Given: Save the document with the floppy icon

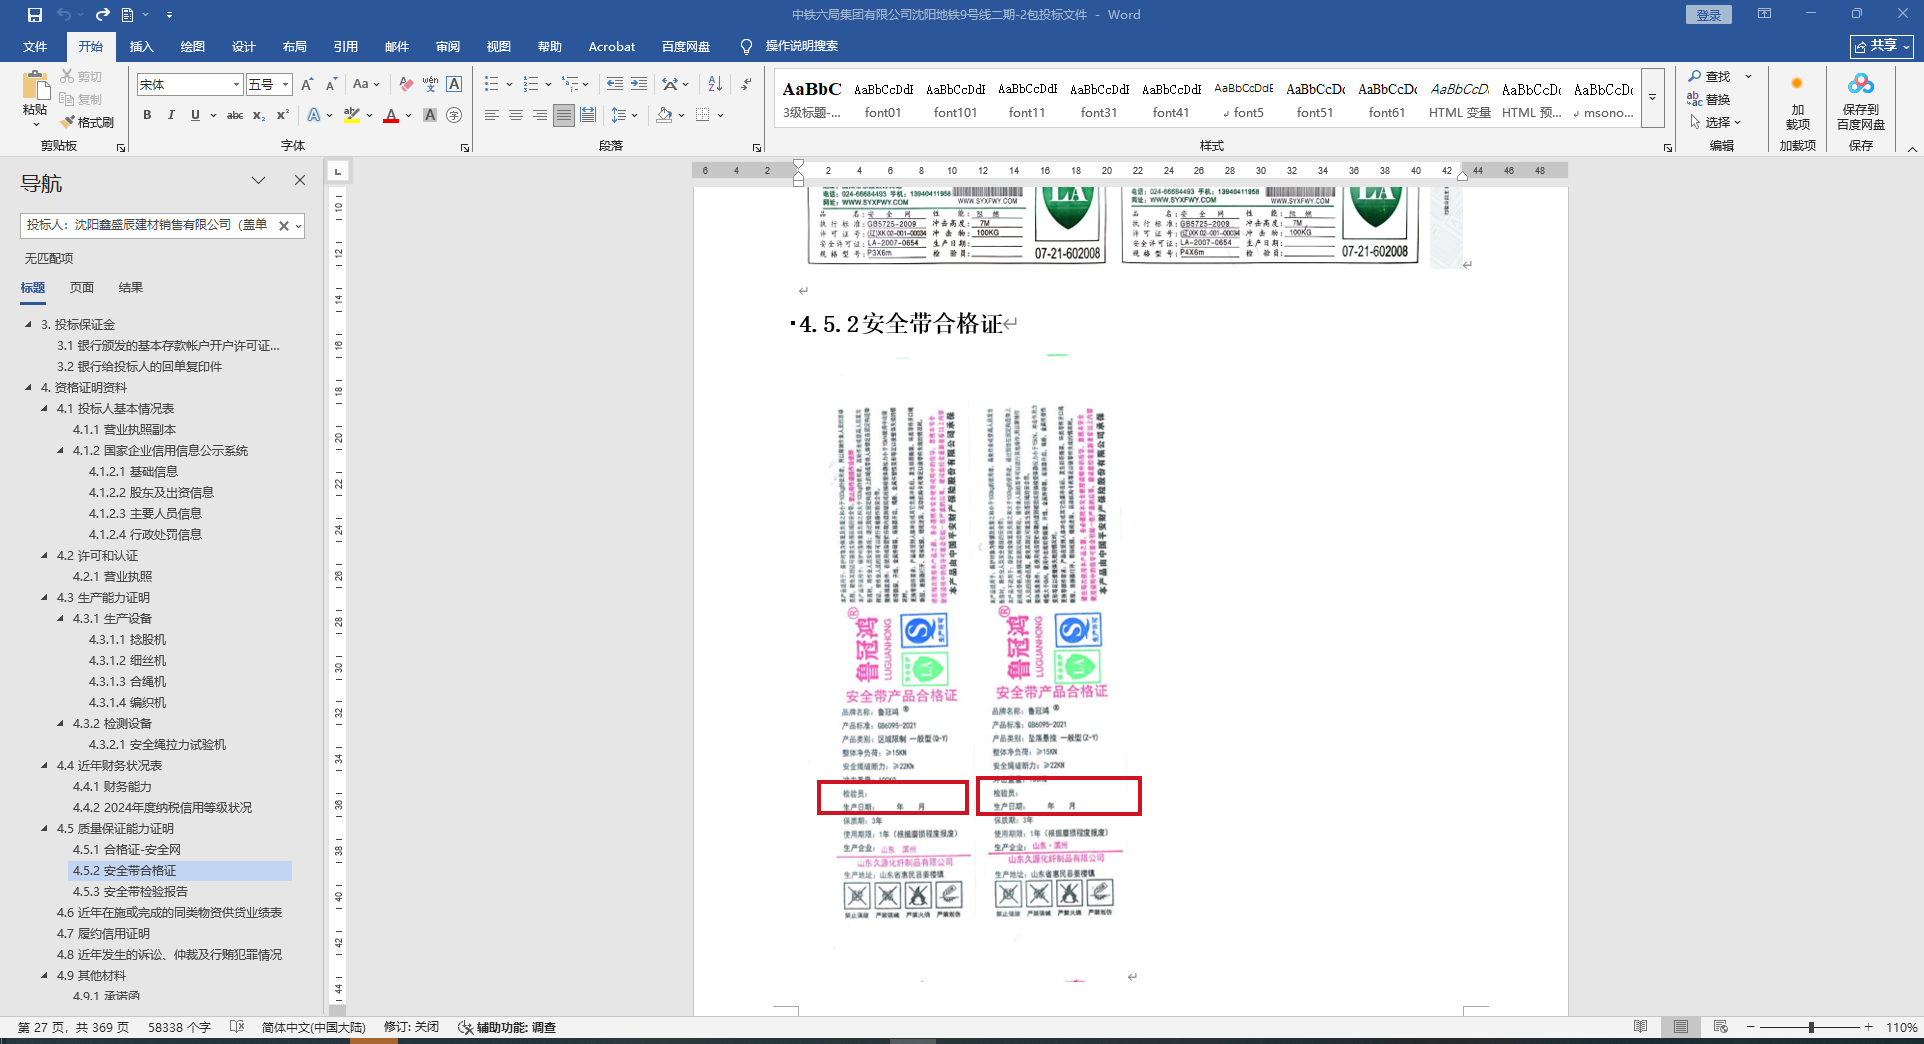Looking at the screenshot, I should click(x=35, y=15).
